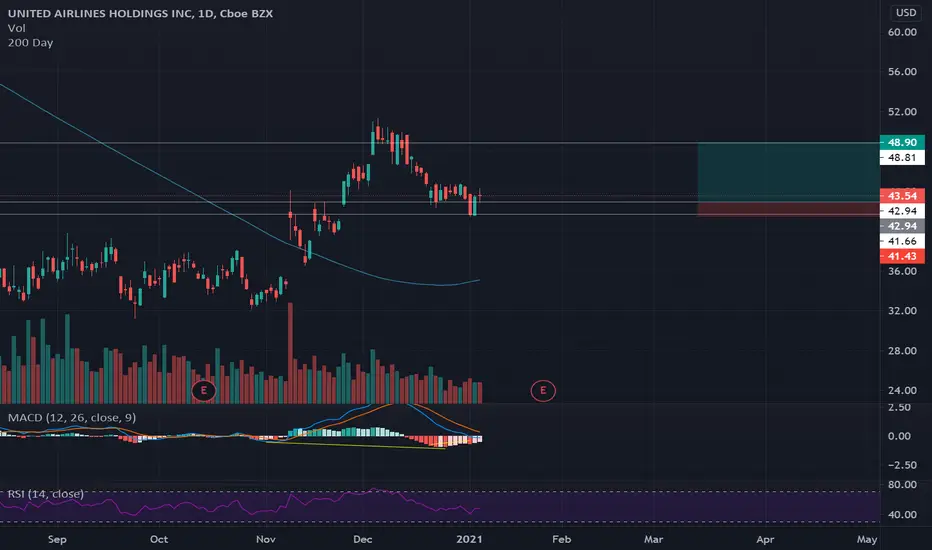Click the red 43.54 price label
The height and width of the screenshot is (550, 932).
point(902,196)
